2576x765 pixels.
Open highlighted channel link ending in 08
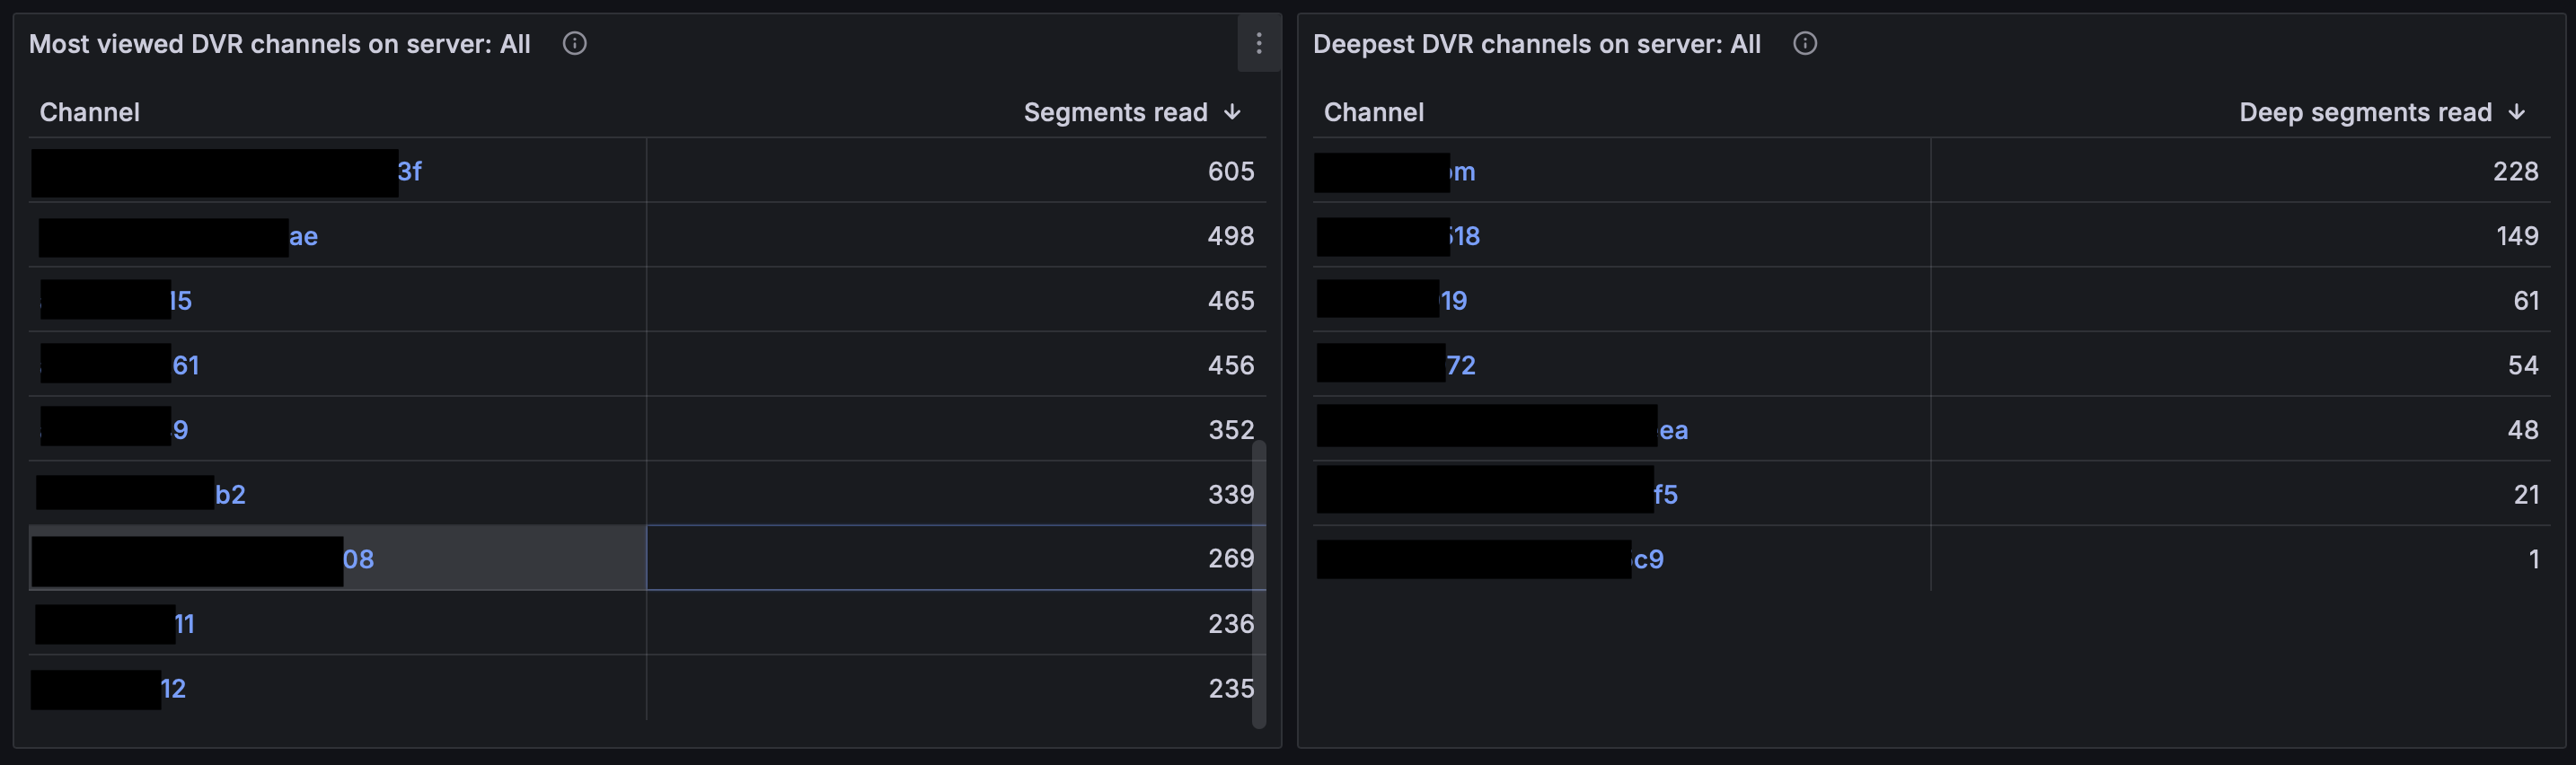(358, 559)
